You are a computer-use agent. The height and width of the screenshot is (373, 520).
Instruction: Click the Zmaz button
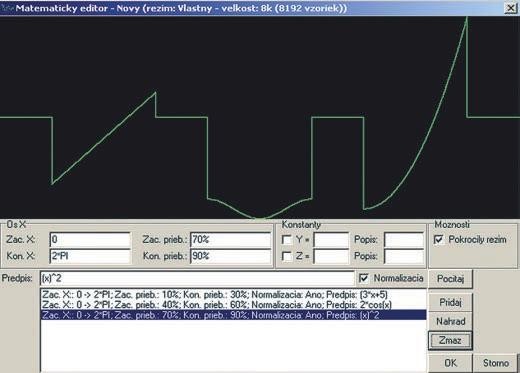point(450,340)
